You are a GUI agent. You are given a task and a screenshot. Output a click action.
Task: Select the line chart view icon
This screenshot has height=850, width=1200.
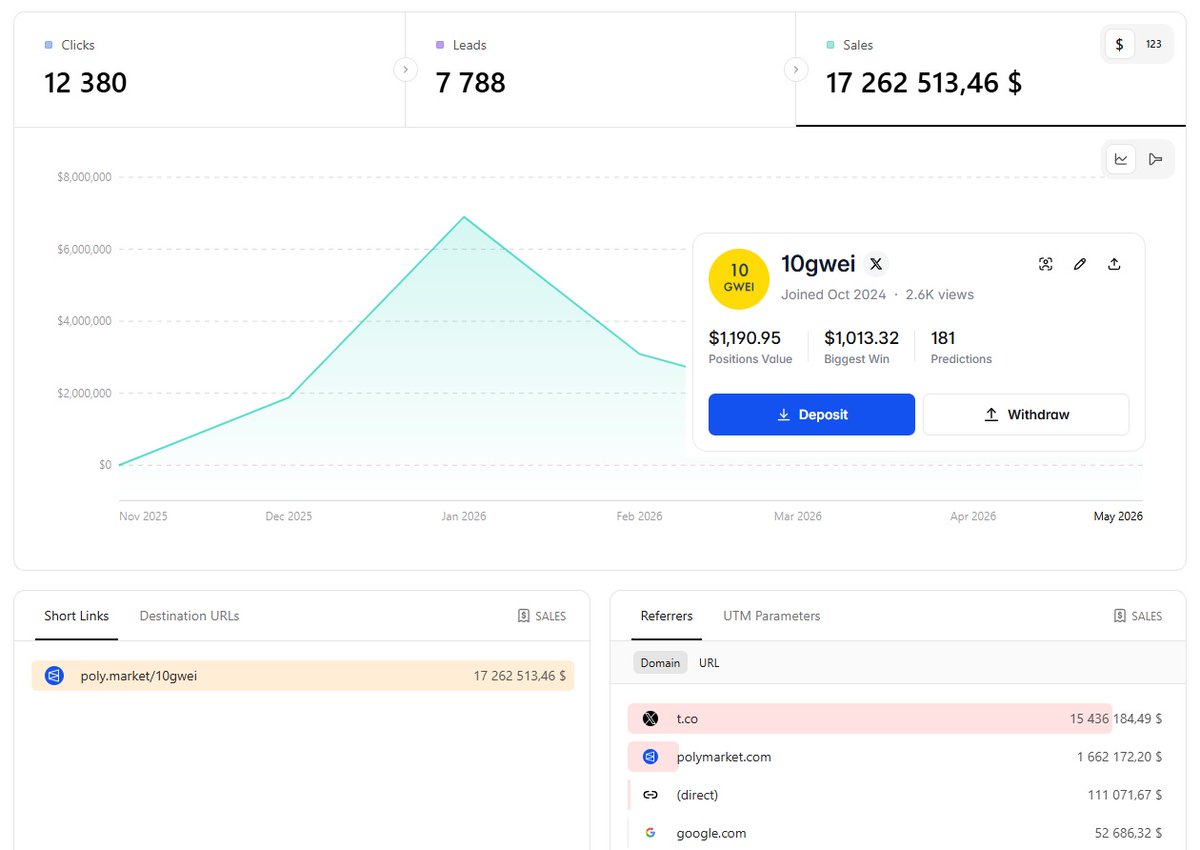[x=1121, y=159]
